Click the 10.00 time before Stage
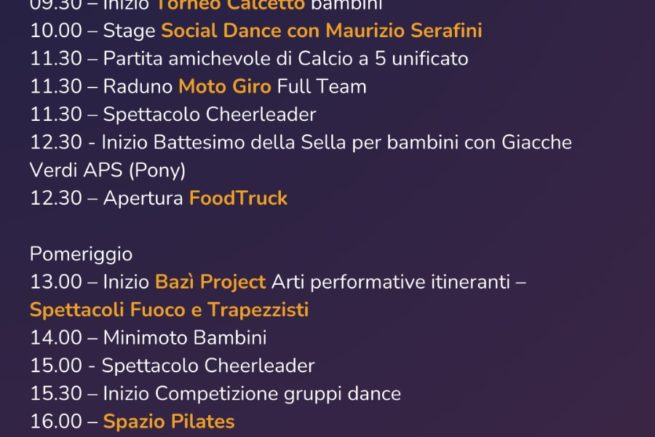The image size is (655, 437). point(52,31)
